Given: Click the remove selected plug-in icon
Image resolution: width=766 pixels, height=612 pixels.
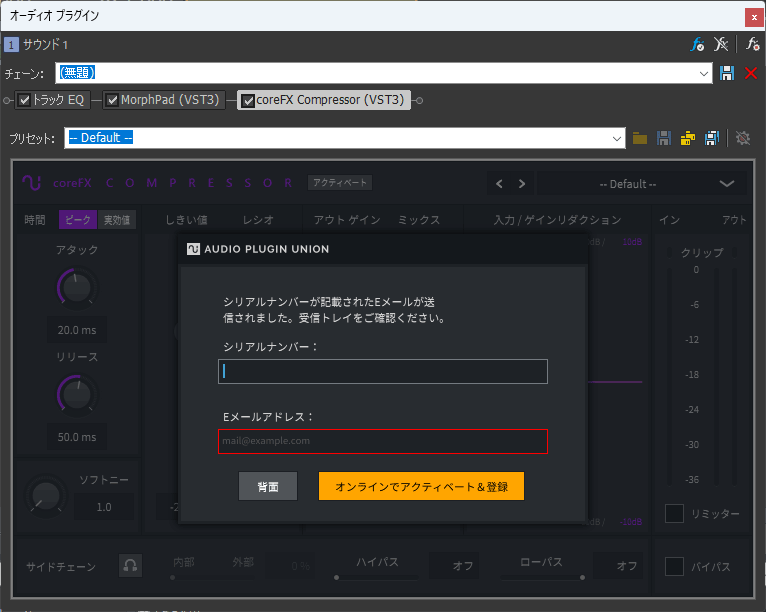Looking at the screenshot, I should pyautogui.click(x=722, y=44).
